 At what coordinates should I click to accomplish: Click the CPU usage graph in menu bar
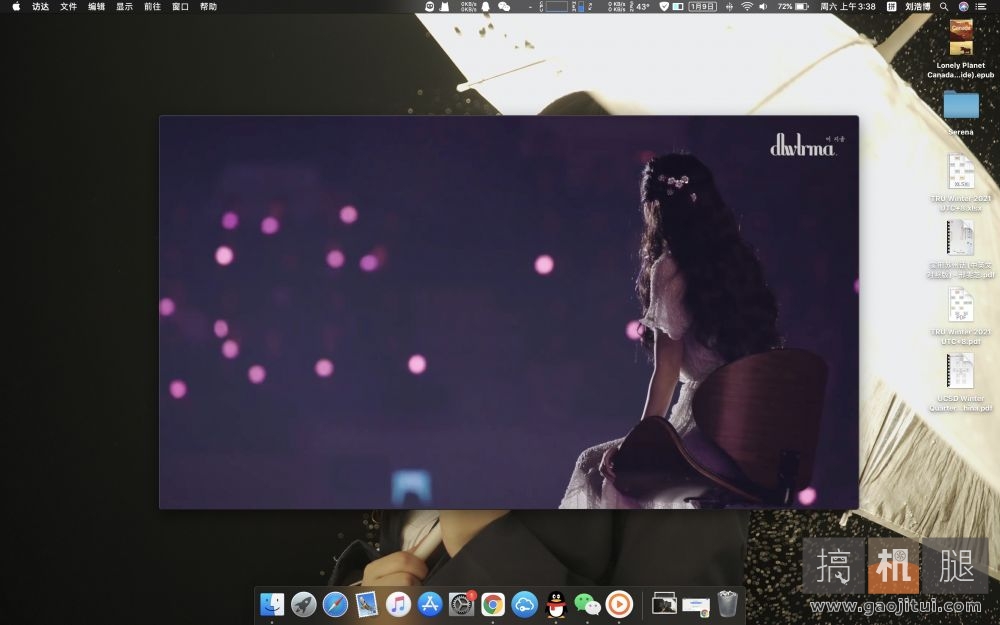pyautogui.click(x=557, y=6)
